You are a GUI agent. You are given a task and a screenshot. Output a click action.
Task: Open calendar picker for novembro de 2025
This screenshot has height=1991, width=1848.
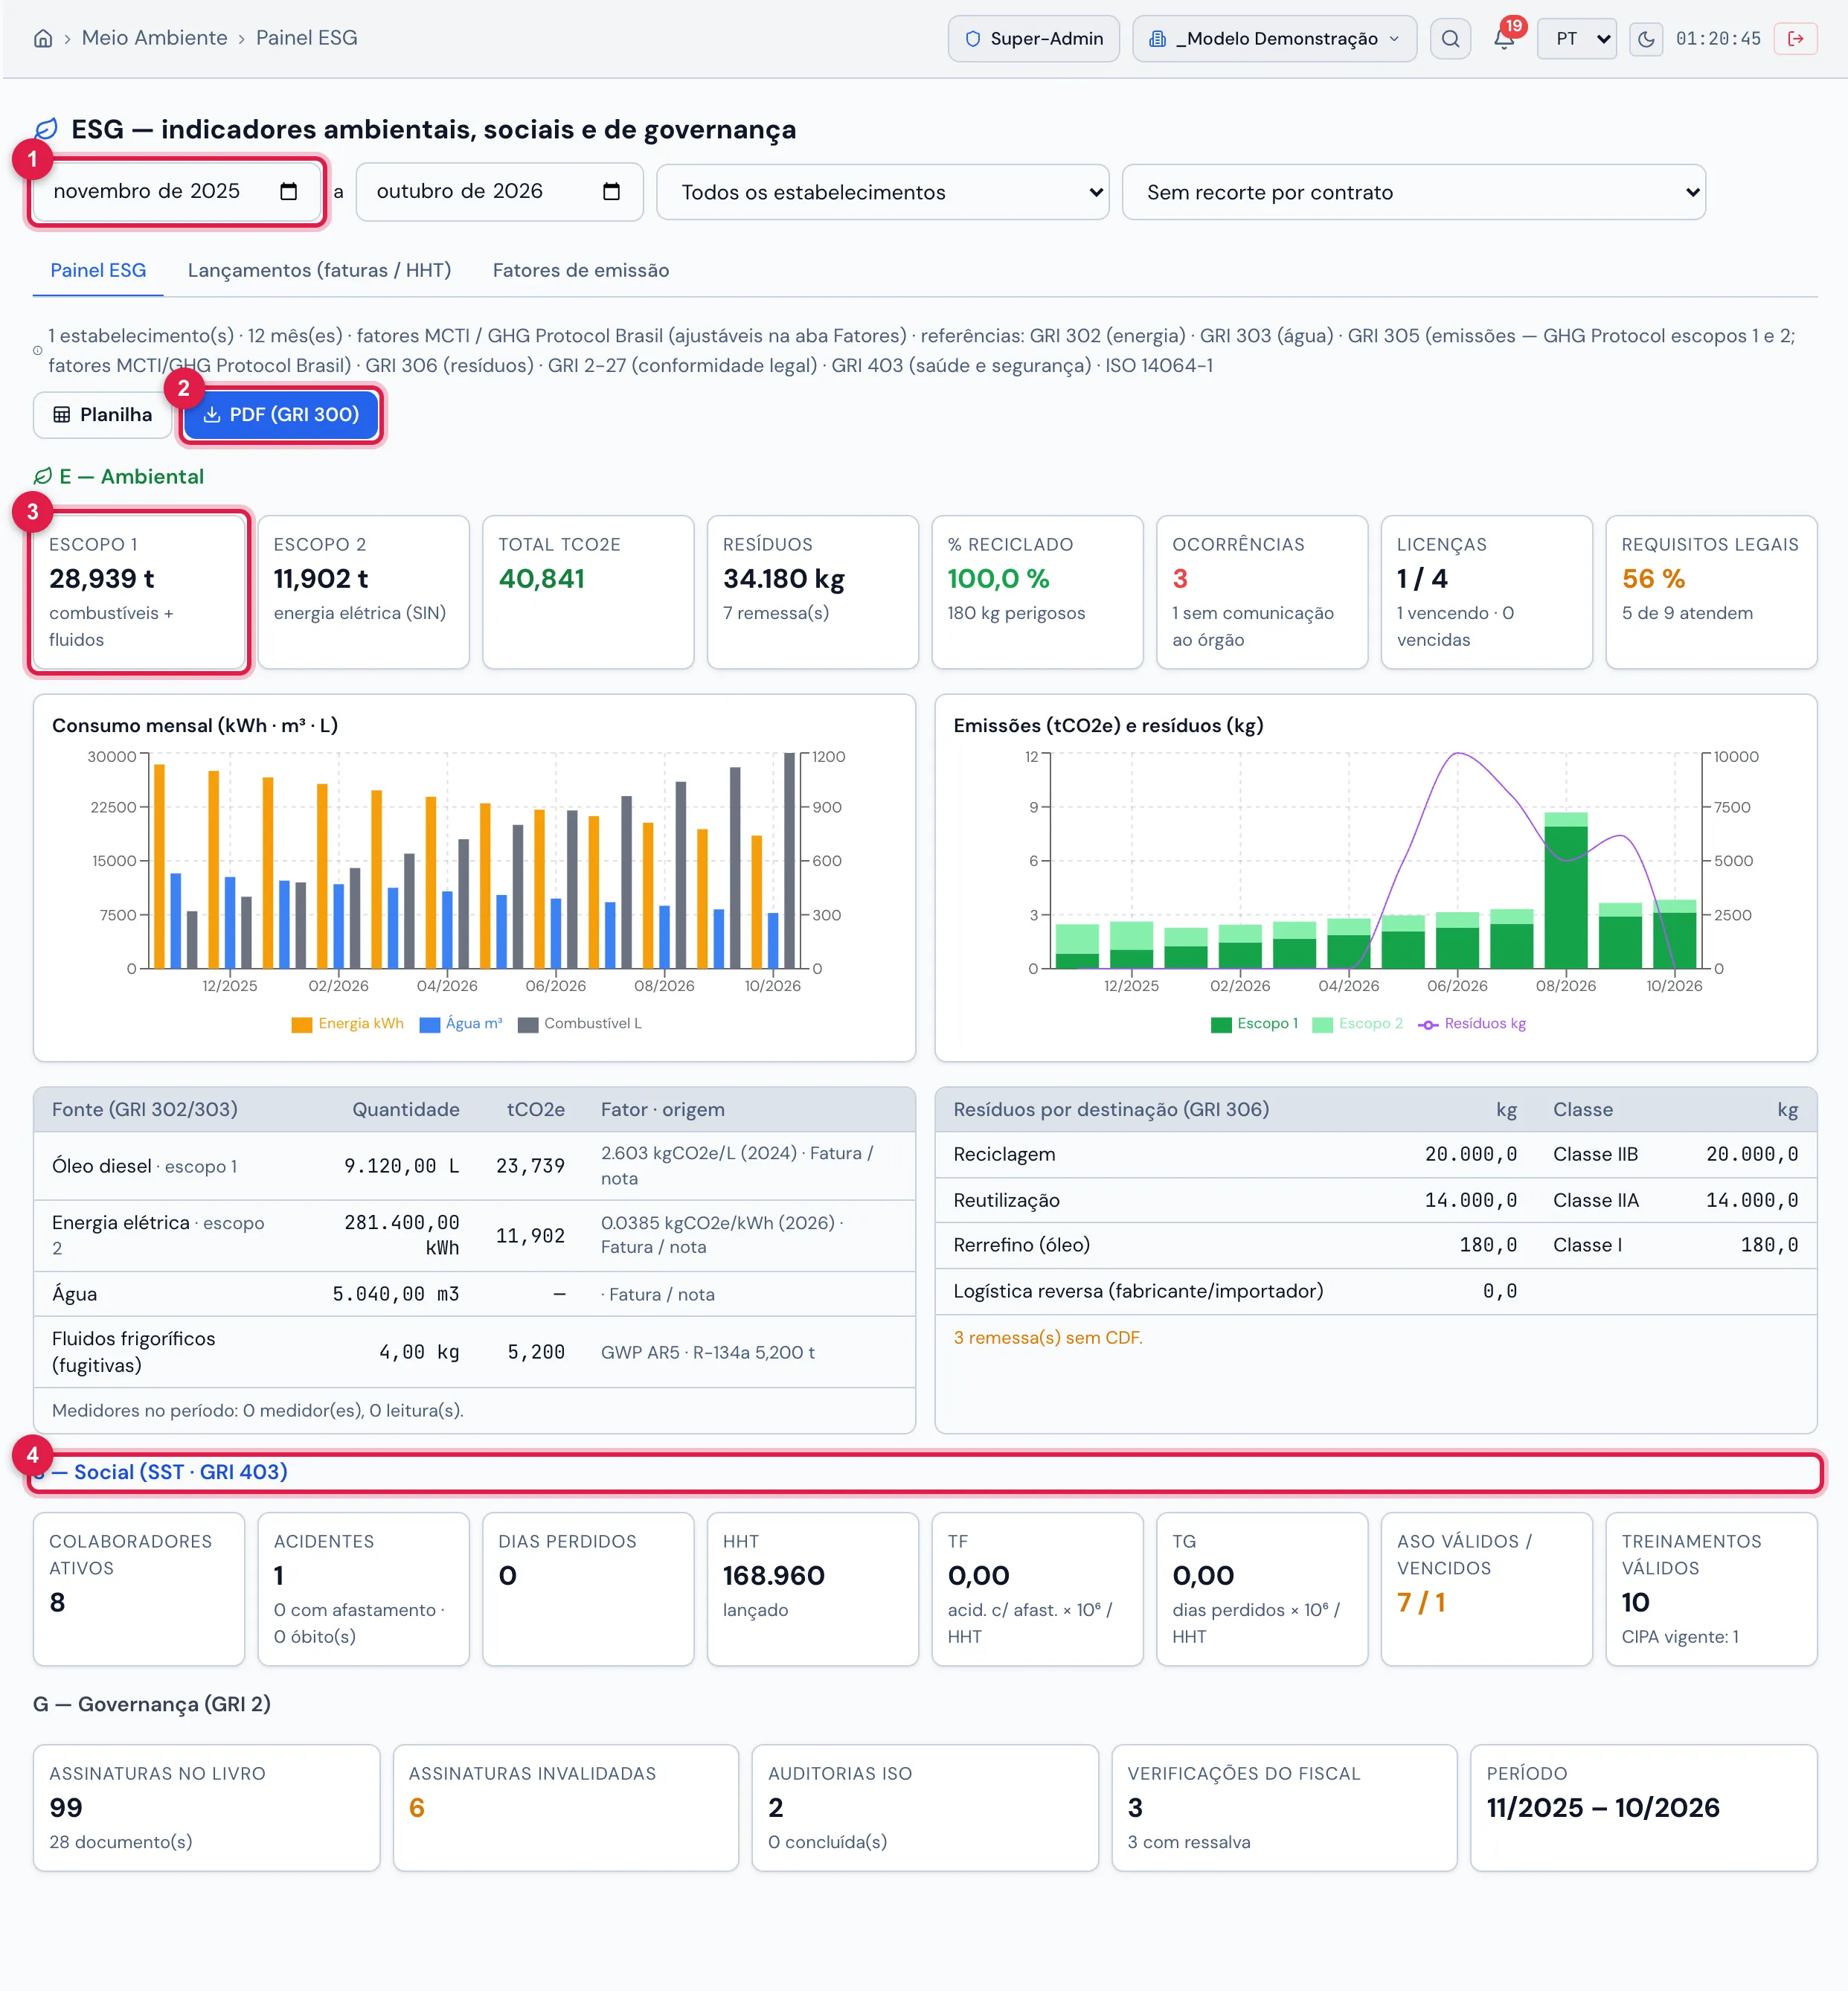pos(289,191)
